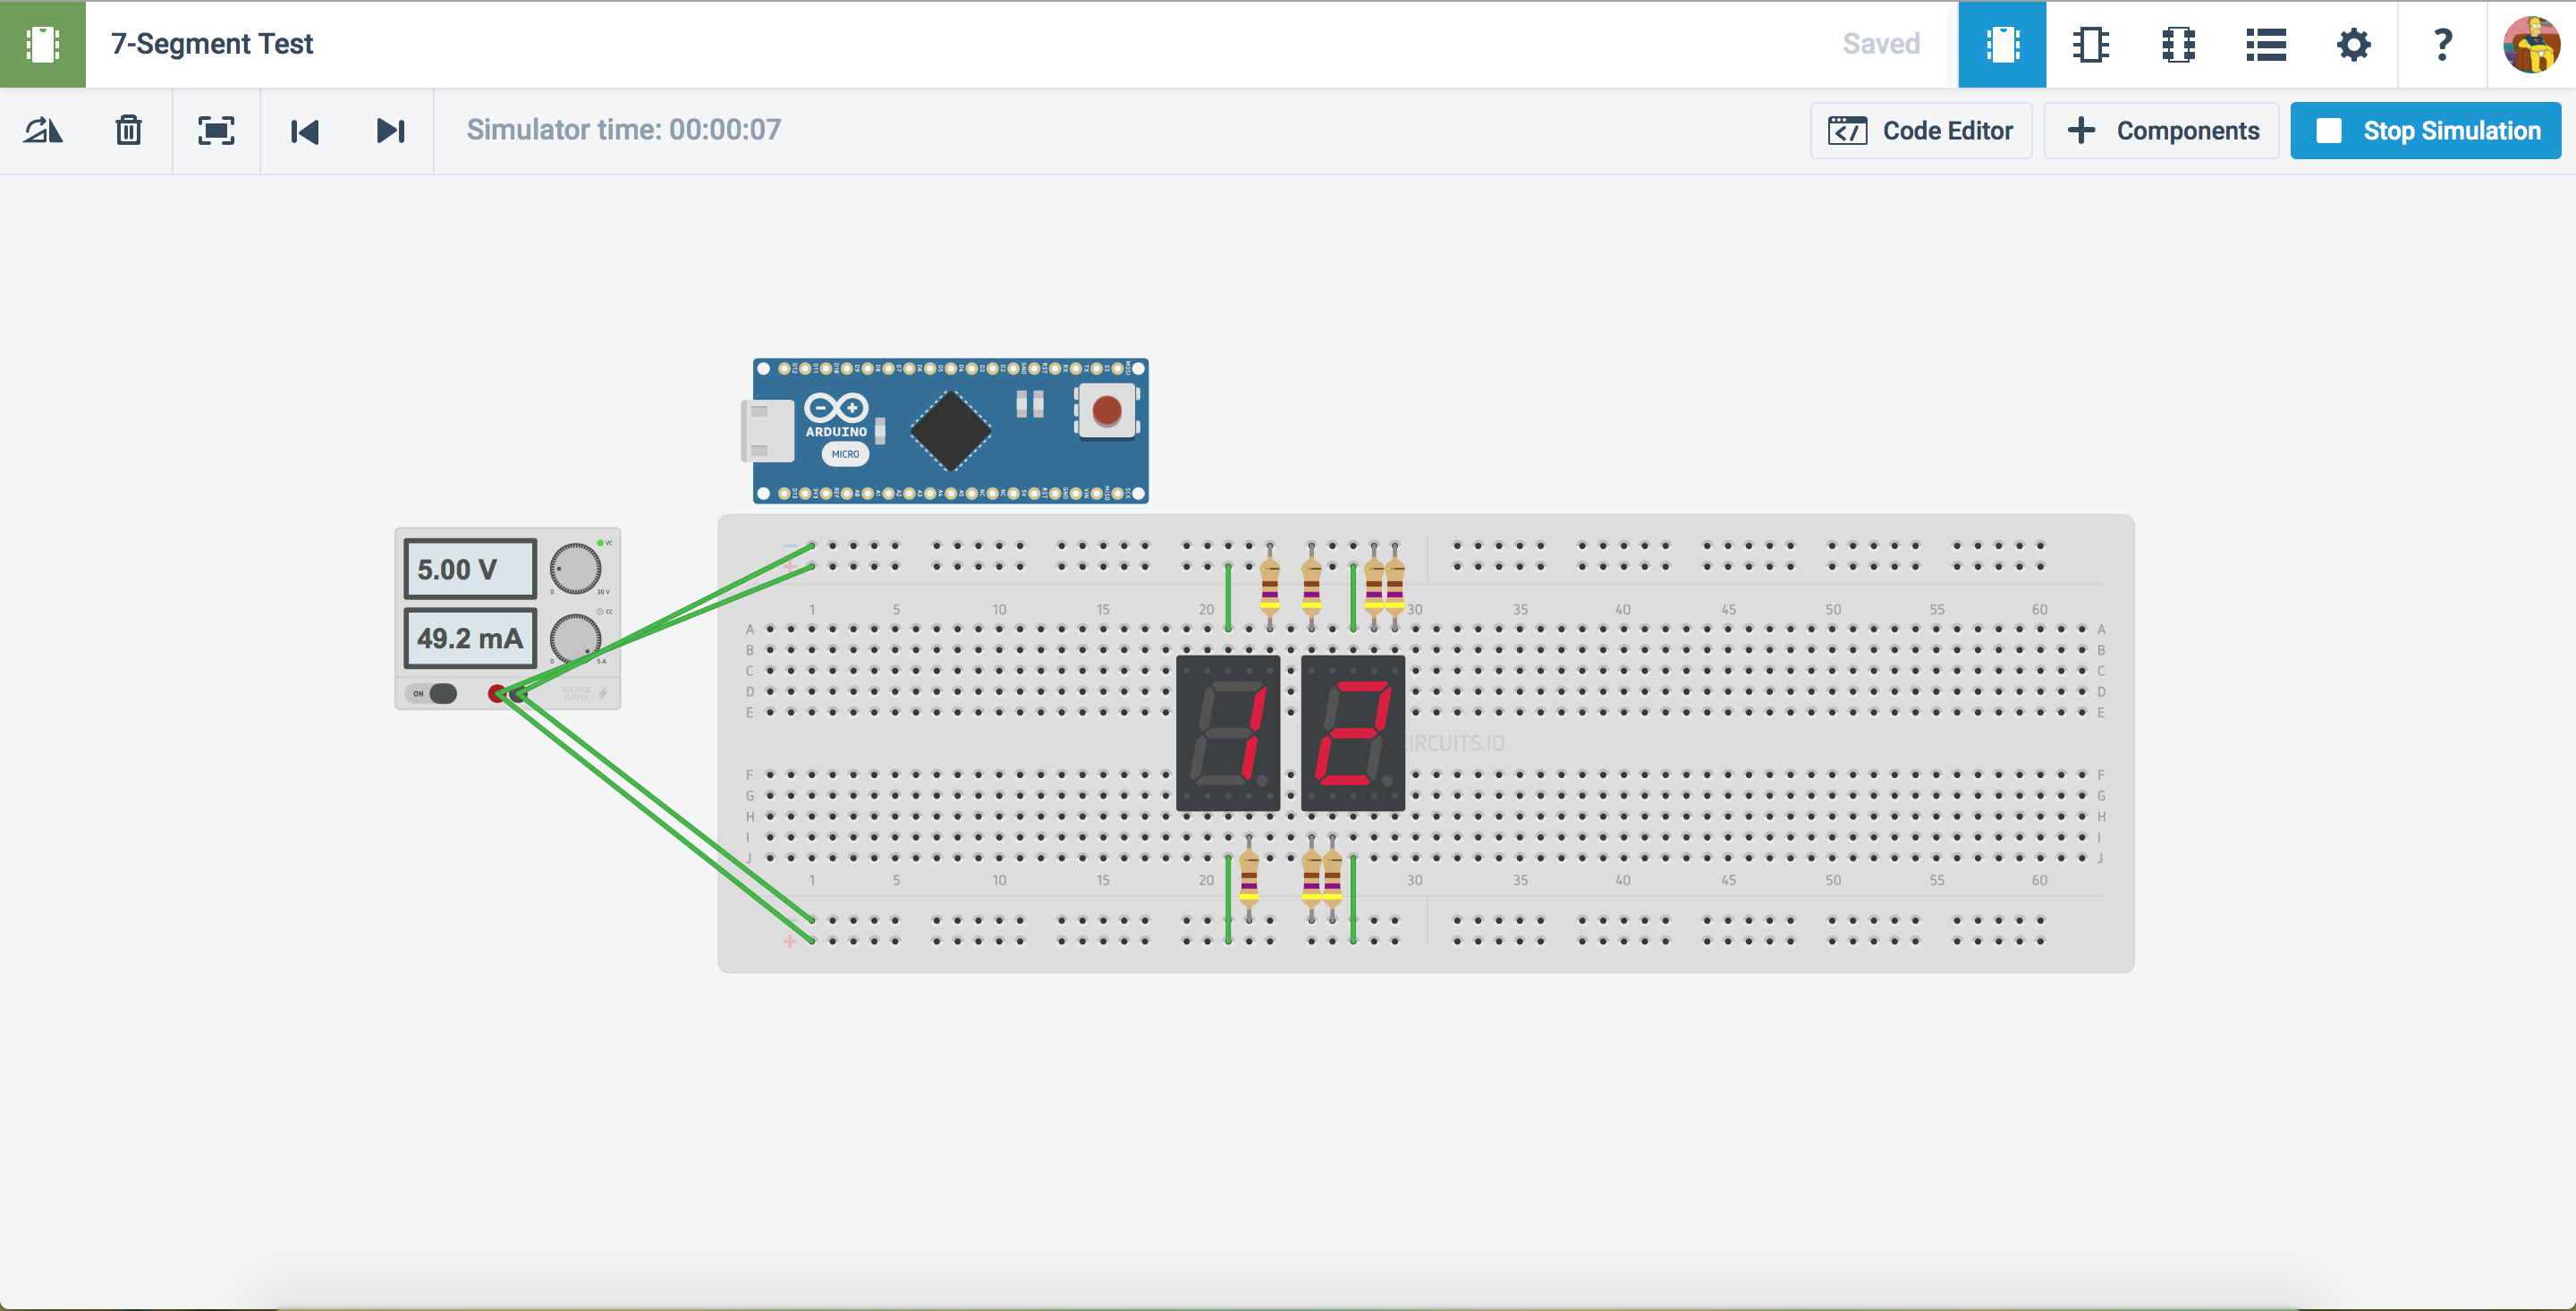Click the zoom-to-fit icon
Viewport: 2576px width, 1311px height.
(x=216, y=131)
